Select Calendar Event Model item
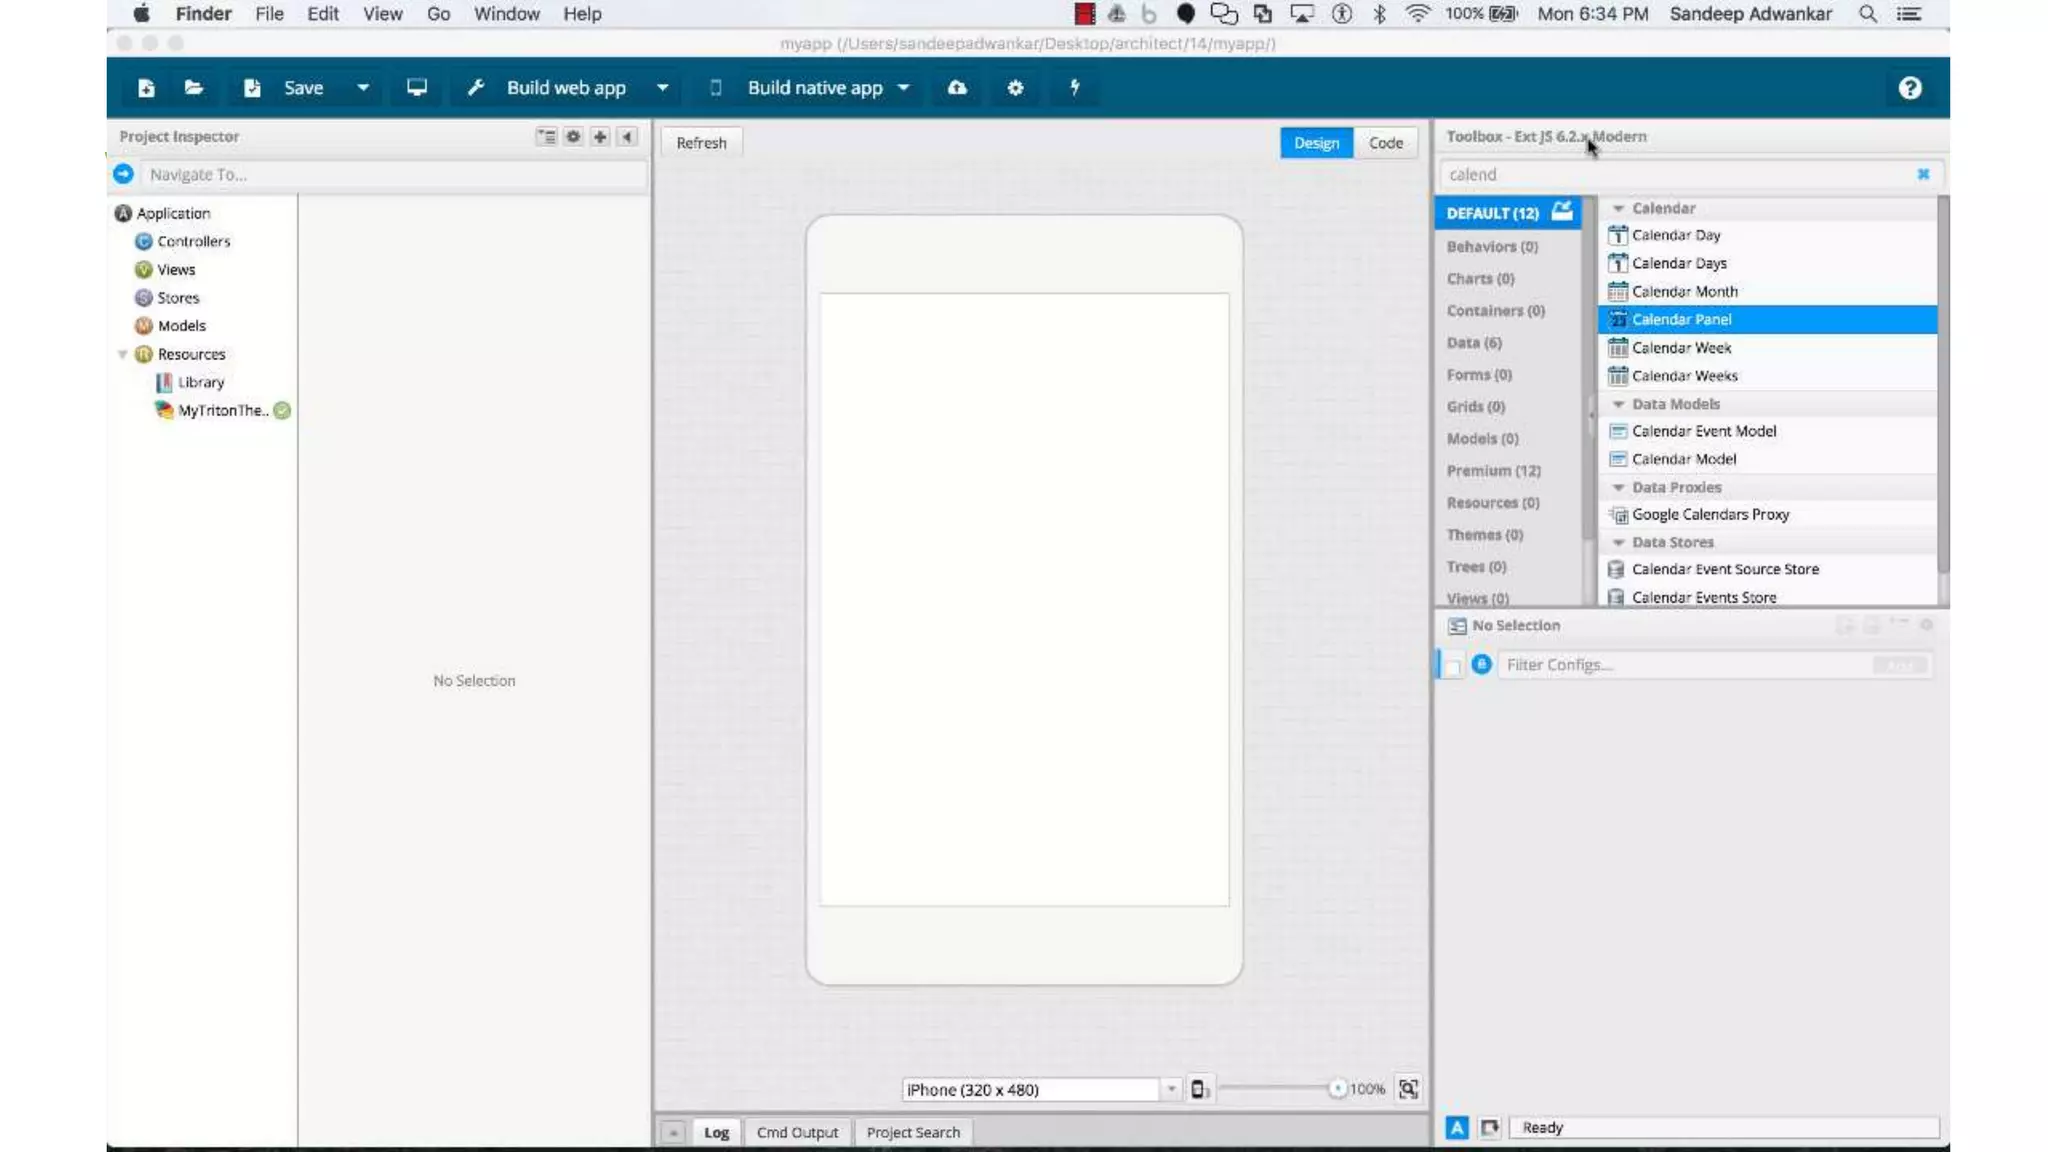Image resolution: width=2048 pixels, height=1152 pixels. pos(1767,431)
